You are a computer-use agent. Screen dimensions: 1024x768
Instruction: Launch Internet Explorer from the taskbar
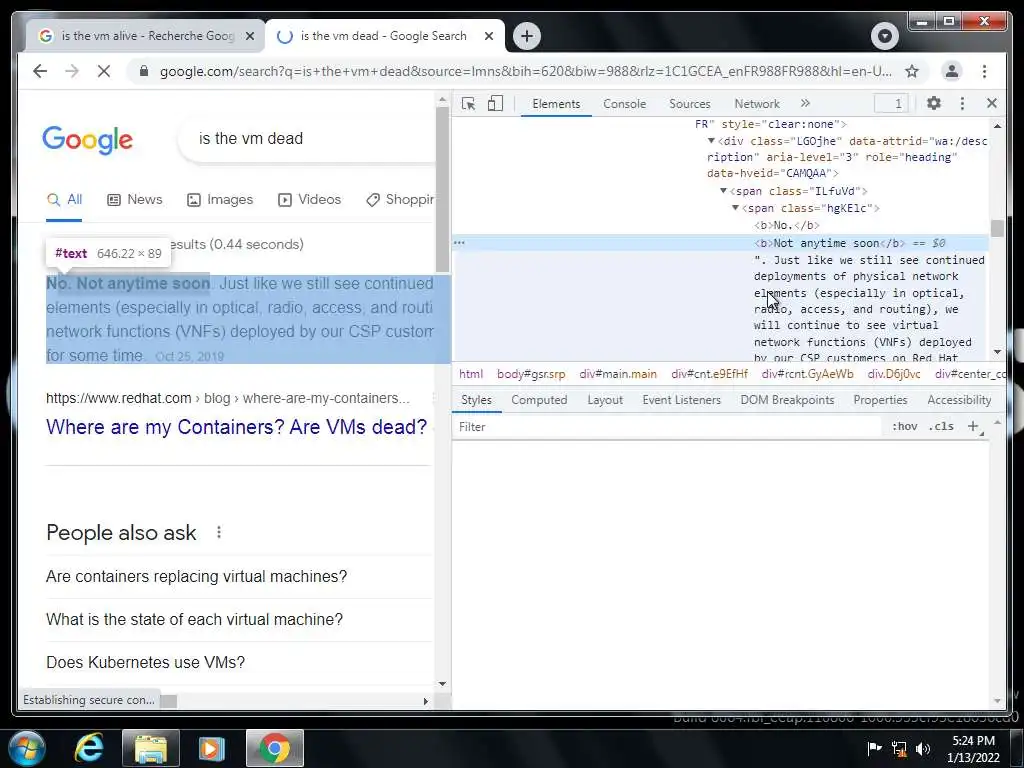point(89,748)
